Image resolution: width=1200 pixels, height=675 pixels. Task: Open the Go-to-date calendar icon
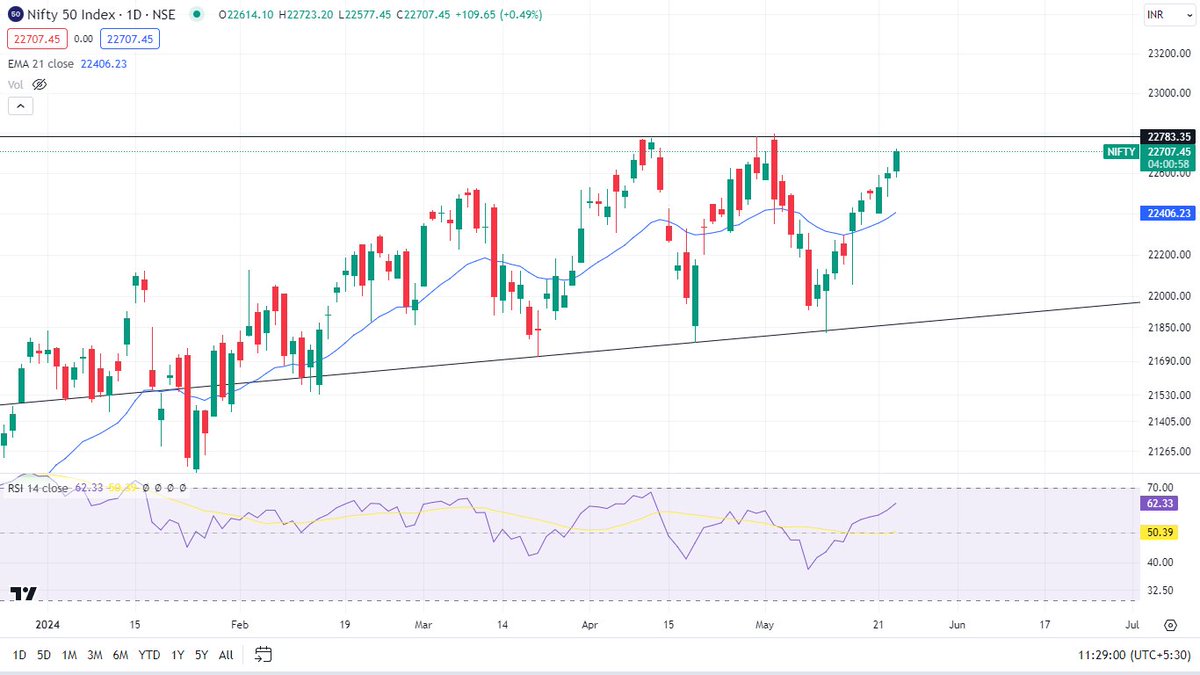tap(264, 655)
